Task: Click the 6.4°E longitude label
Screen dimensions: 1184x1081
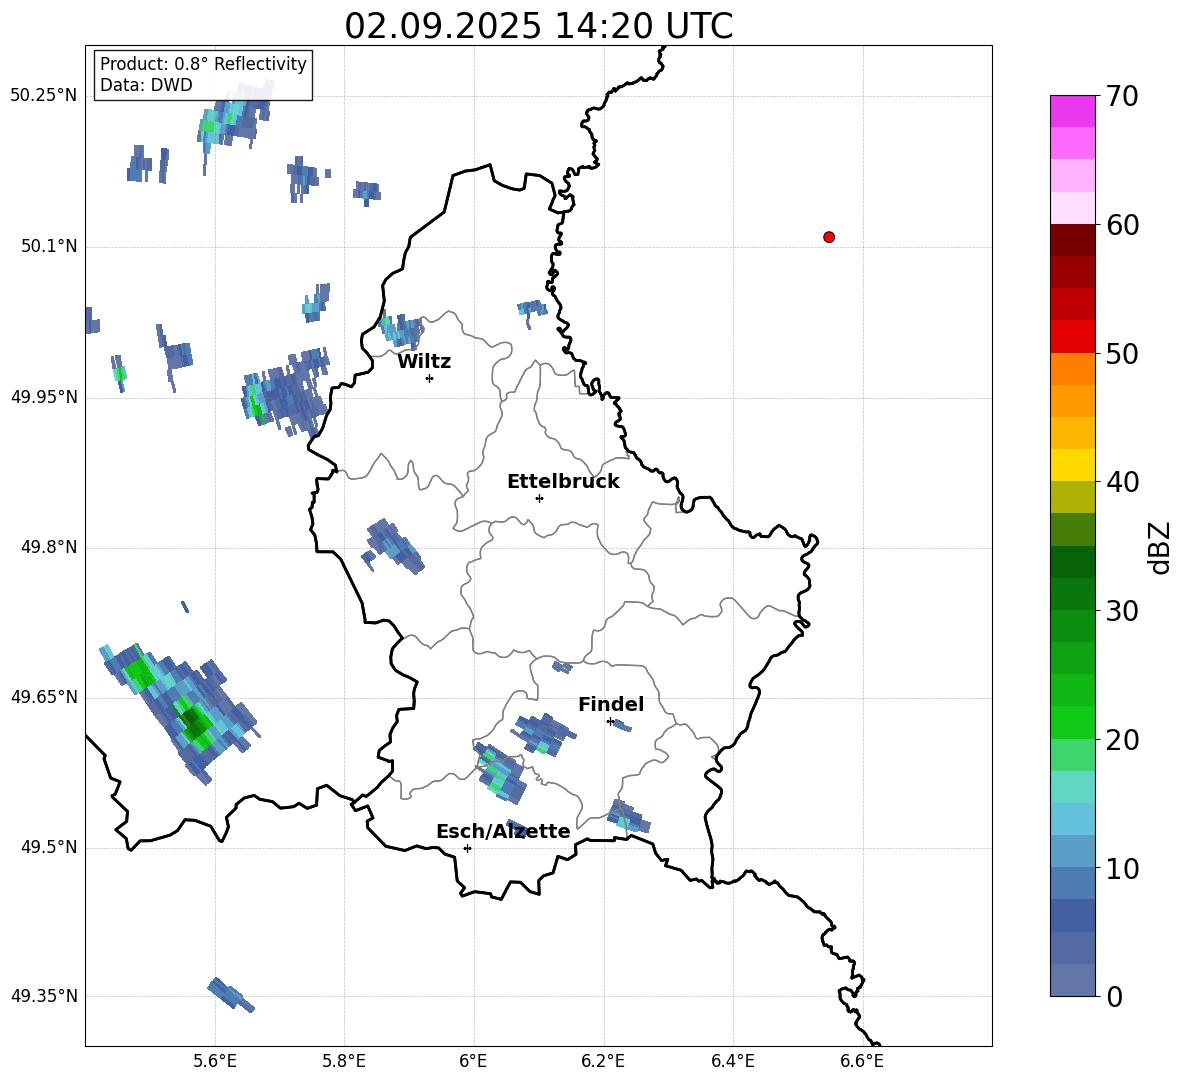Action: pos(732,1061)
